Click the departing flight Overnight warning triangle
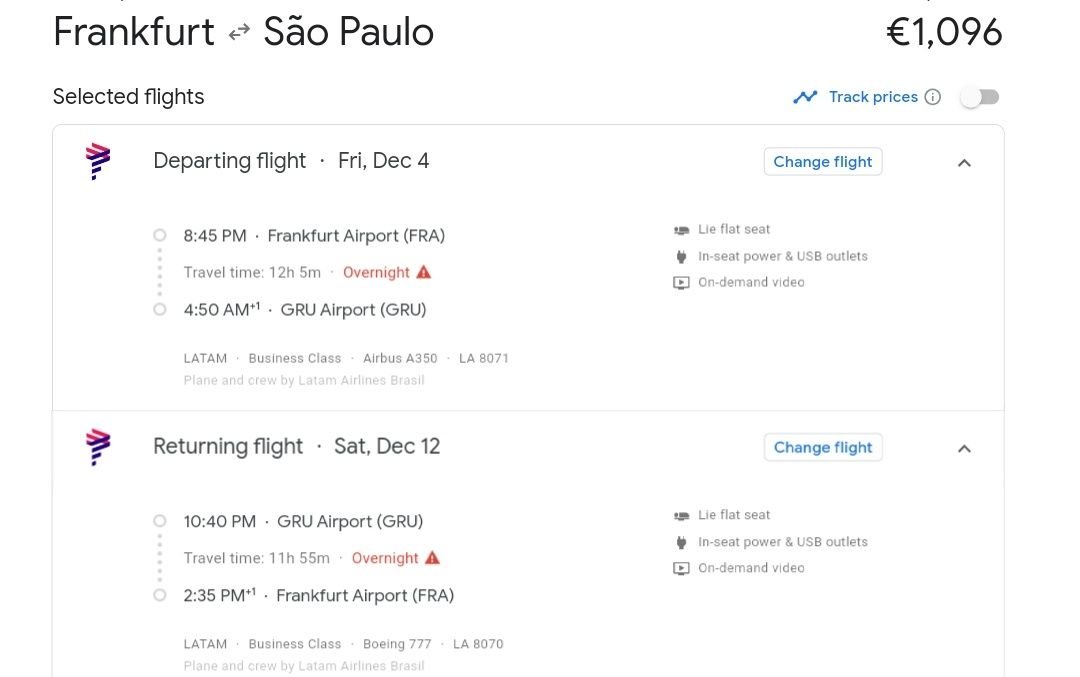Viewport: 1080px width, 677px height. [424, 272]
